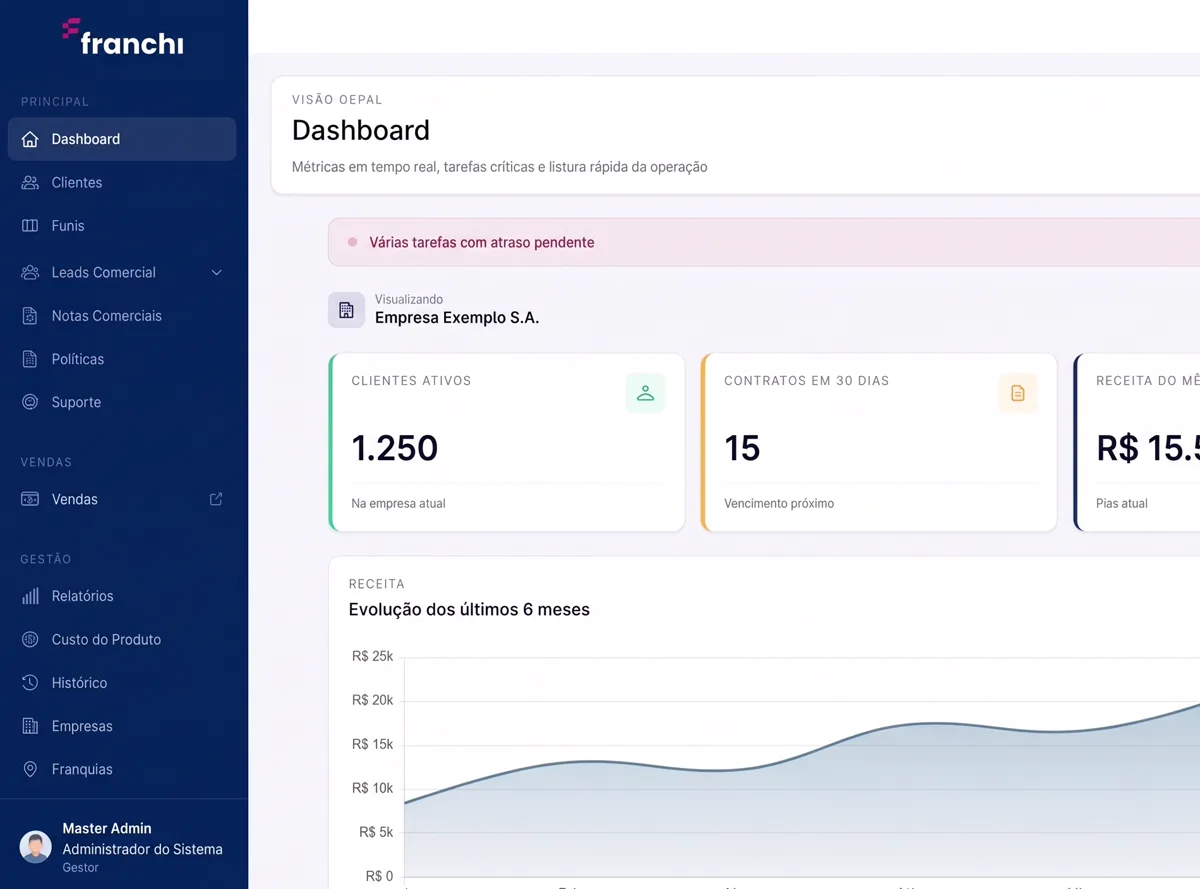Click the Master Admin user name

tap(107, 828)
